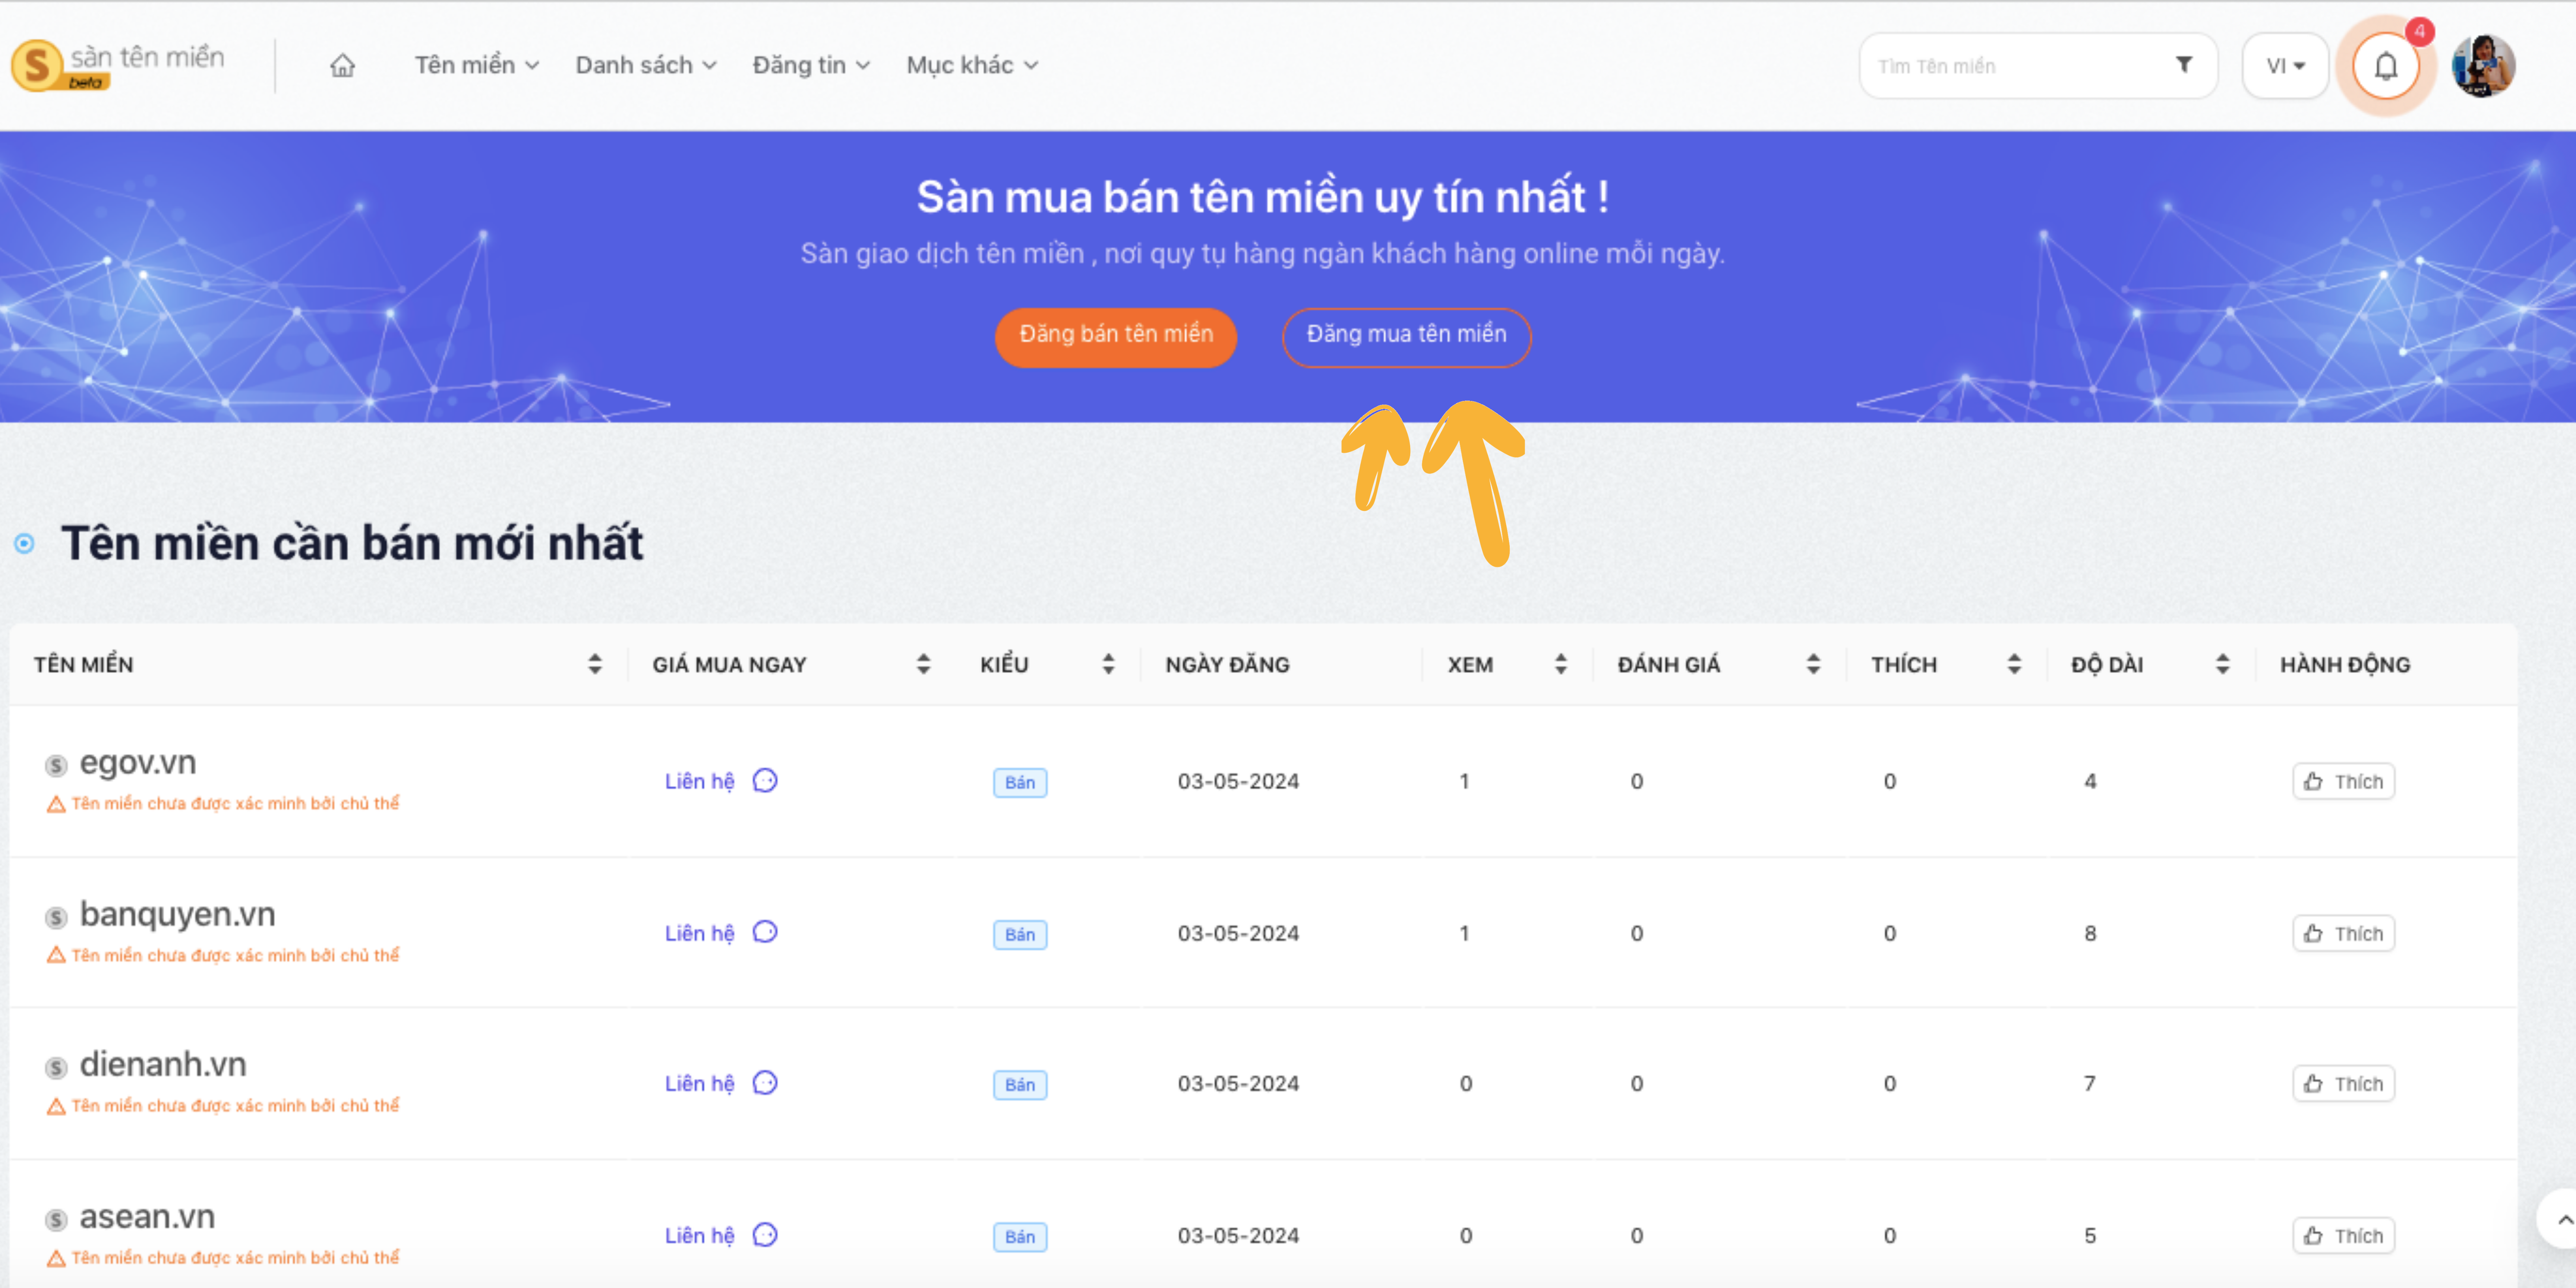The width and height of the screenshot is (2576, 1288).
Task: Open the dienanh.vn domain link
Action: pos(163,1065)
